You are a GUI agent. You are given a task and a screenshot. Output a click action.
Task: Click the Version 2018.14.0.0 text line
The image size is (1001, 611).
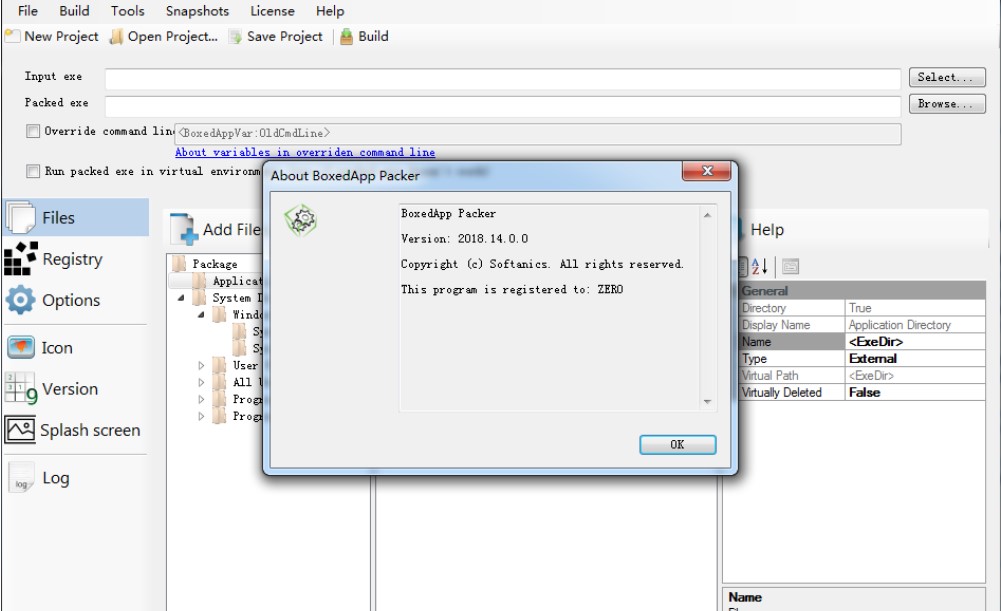pyautogui.click(x=465, y=239)
